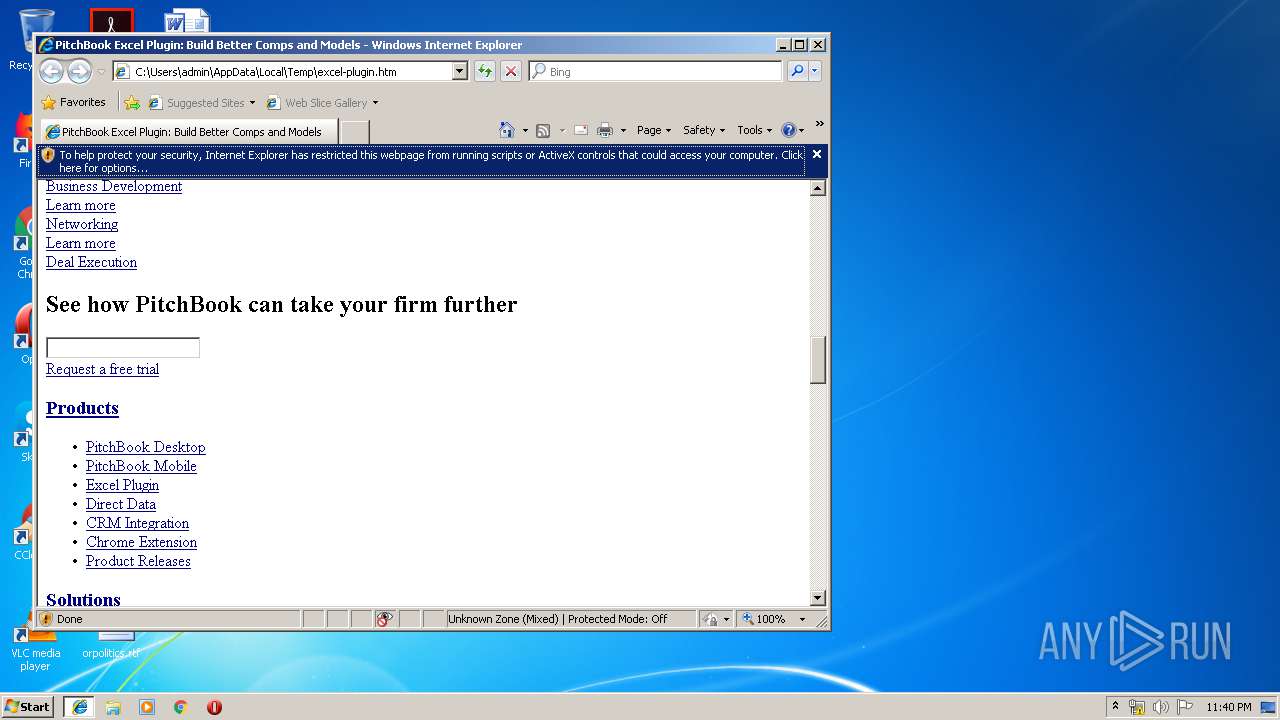Click the Bing search magnifier button
1280x720 pixels.
[x=797, y=71]
